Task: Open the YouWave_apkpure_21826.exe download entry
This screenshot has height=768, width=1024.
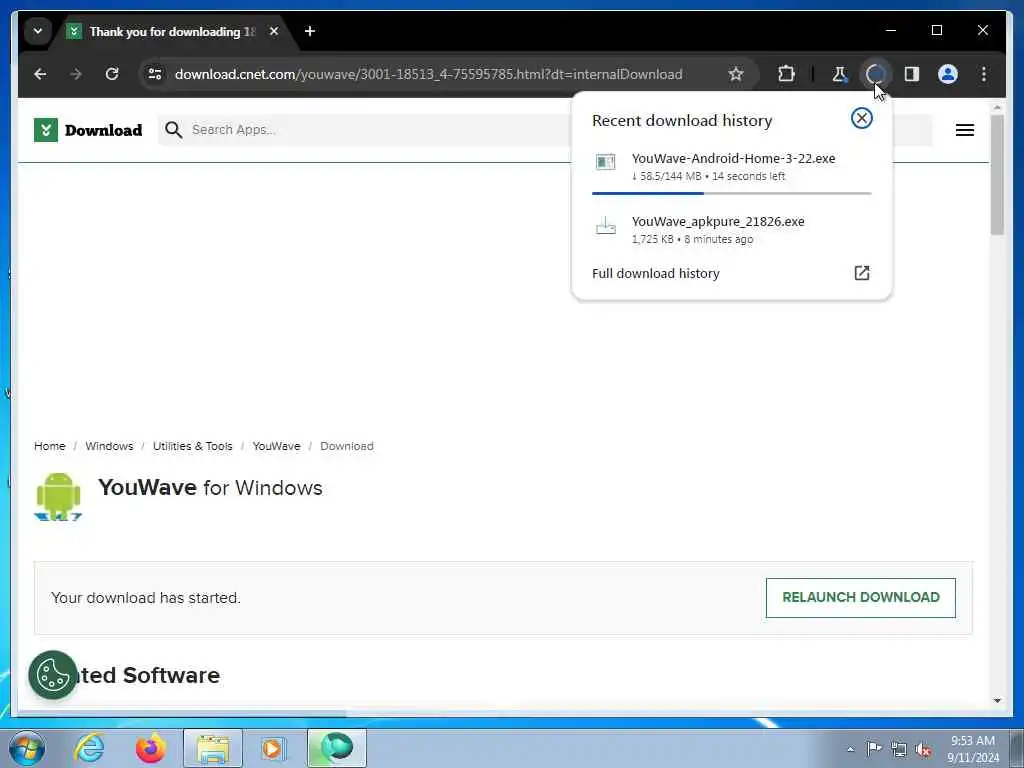Action: pos(731,229)
